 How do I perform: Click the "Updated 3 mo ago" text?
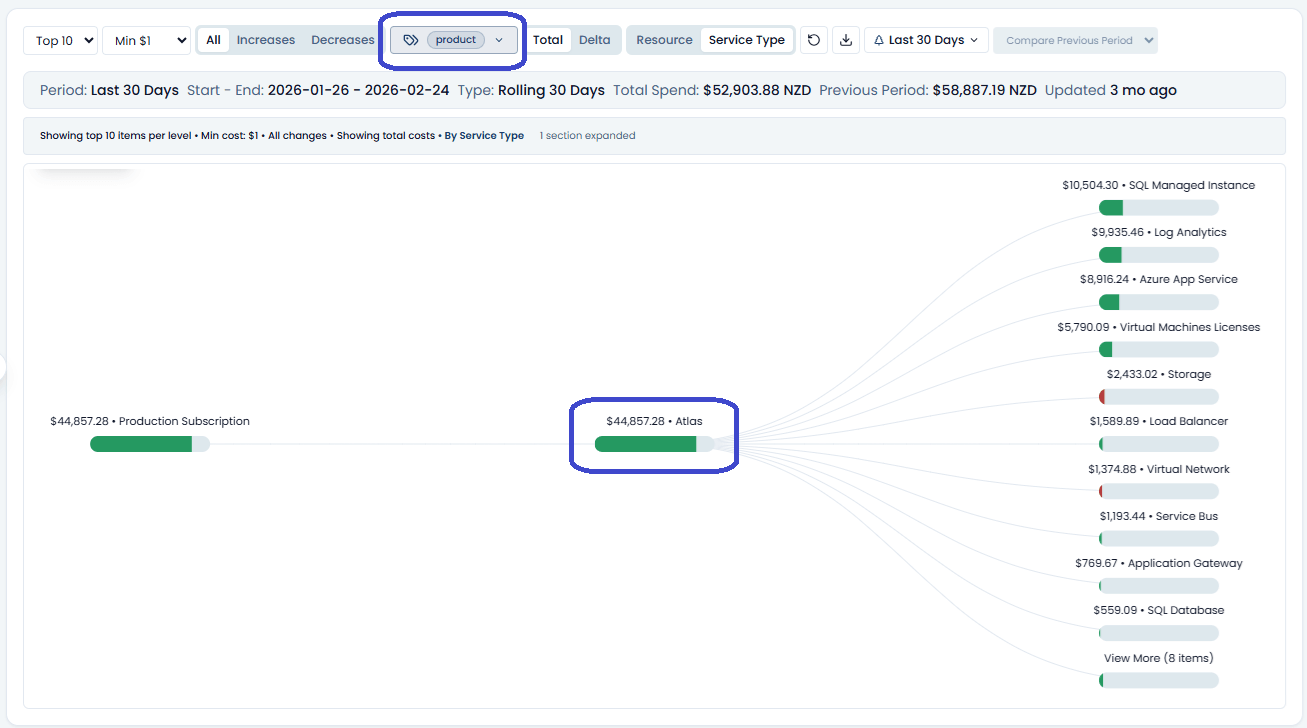click(1111, 90)
